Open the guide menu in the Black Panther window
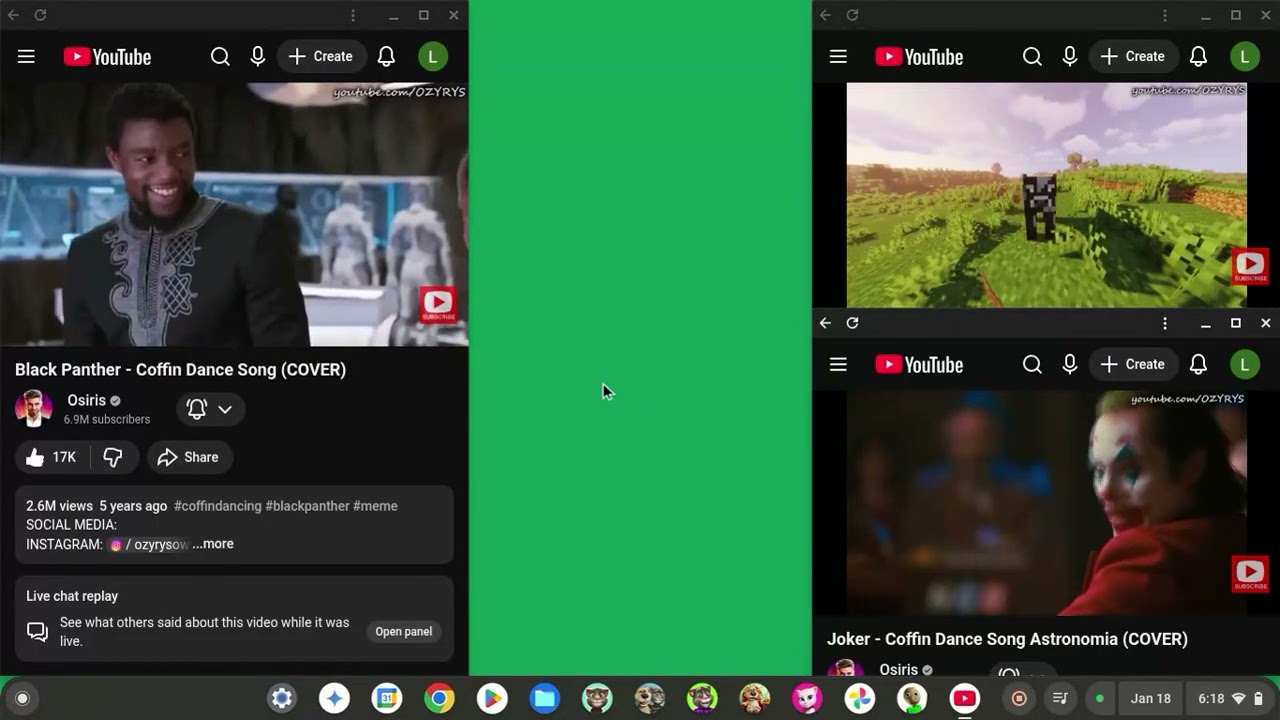The width and height of the screenshot is (1280, 720). [x=26, y=57]
